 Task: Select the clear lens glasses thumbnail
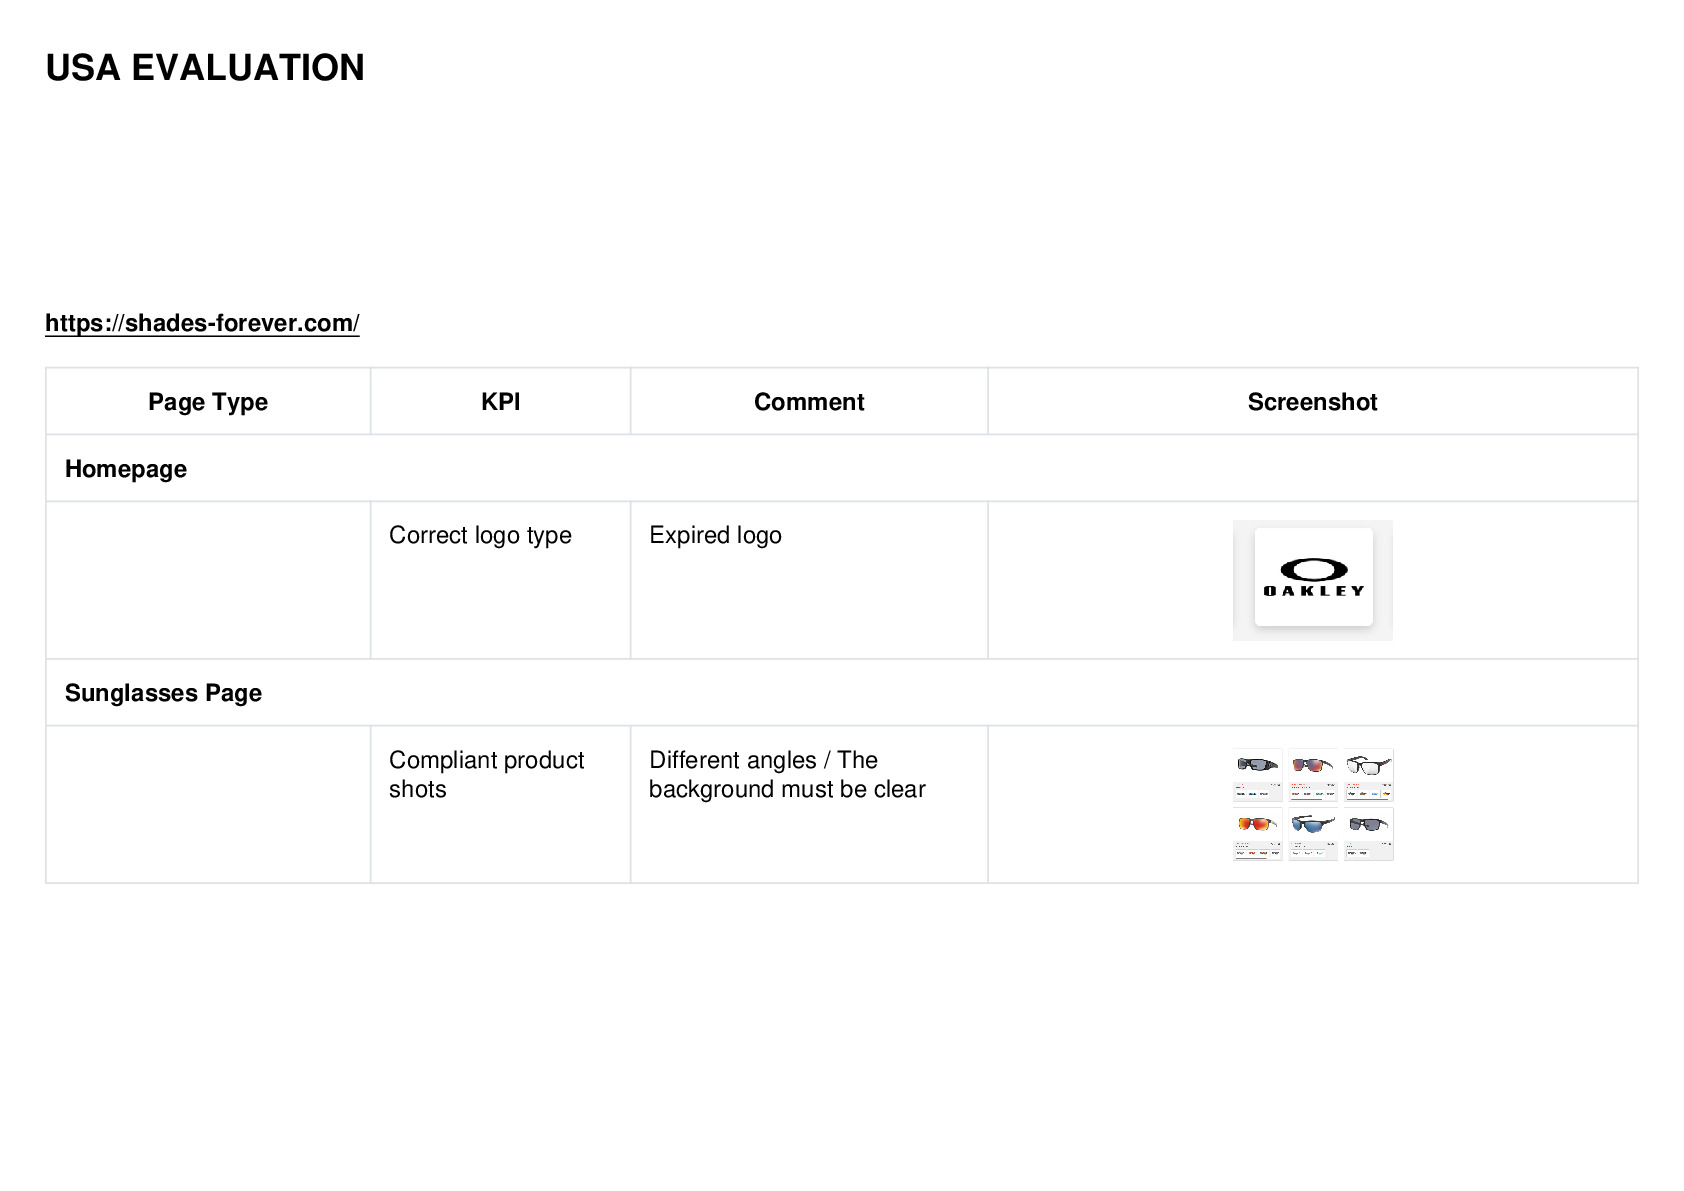1368,775
